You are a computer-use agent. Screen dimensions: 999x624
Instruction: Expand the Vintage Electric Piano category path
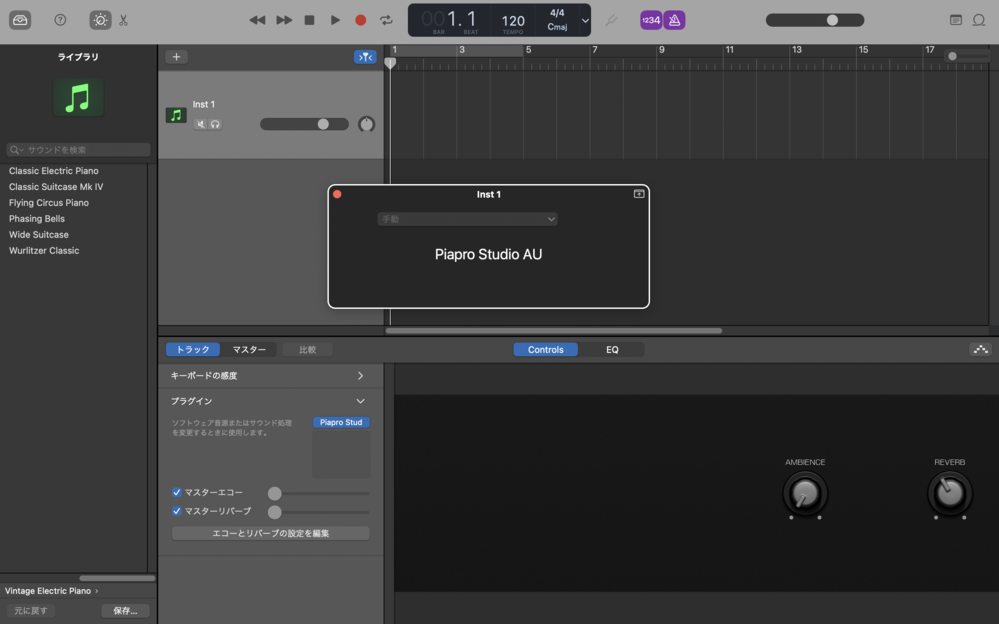point(52,591)
